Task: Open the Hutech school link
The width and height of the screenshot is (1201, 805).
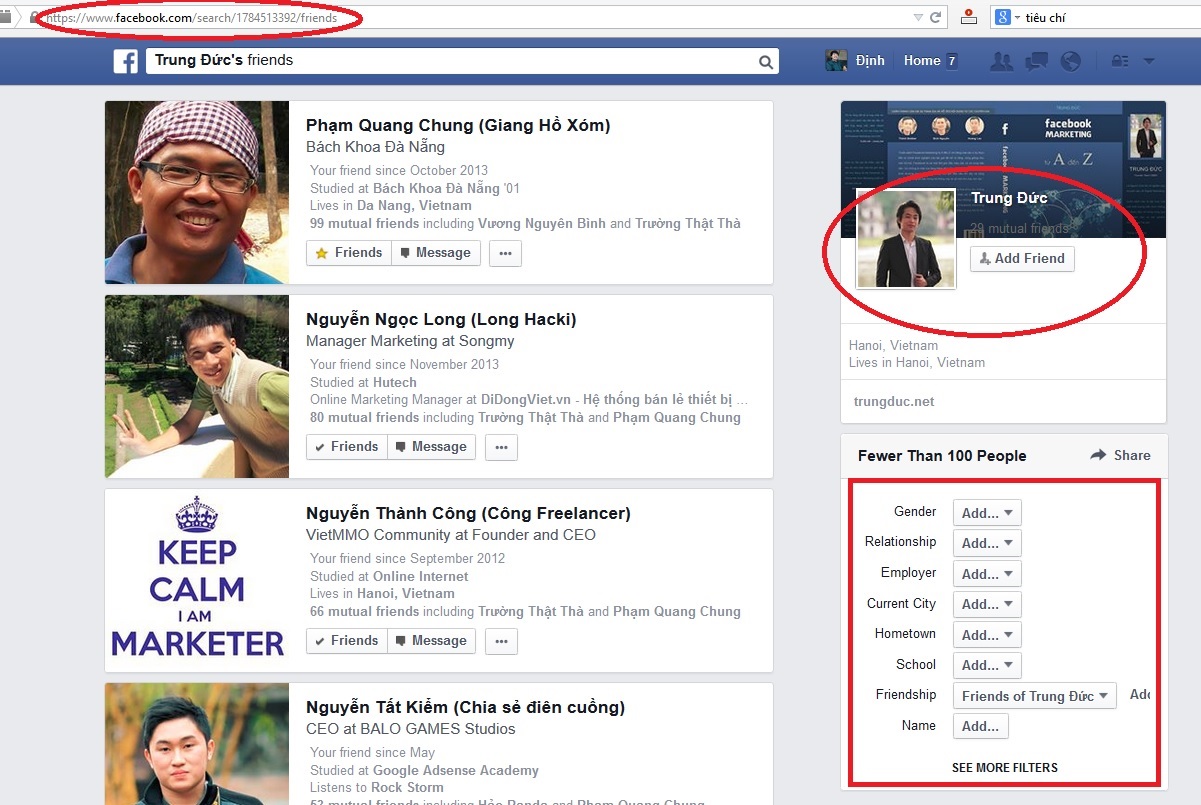Action: pyautogui.click(x=395, y=382)
